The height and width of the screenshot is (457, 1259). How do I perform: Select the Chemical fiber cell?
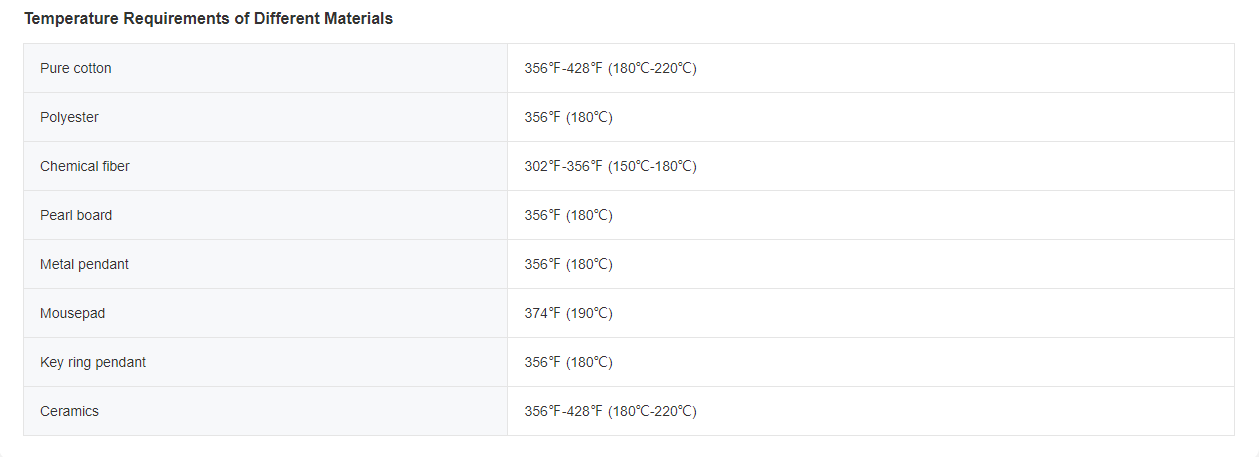click(85, 166)
